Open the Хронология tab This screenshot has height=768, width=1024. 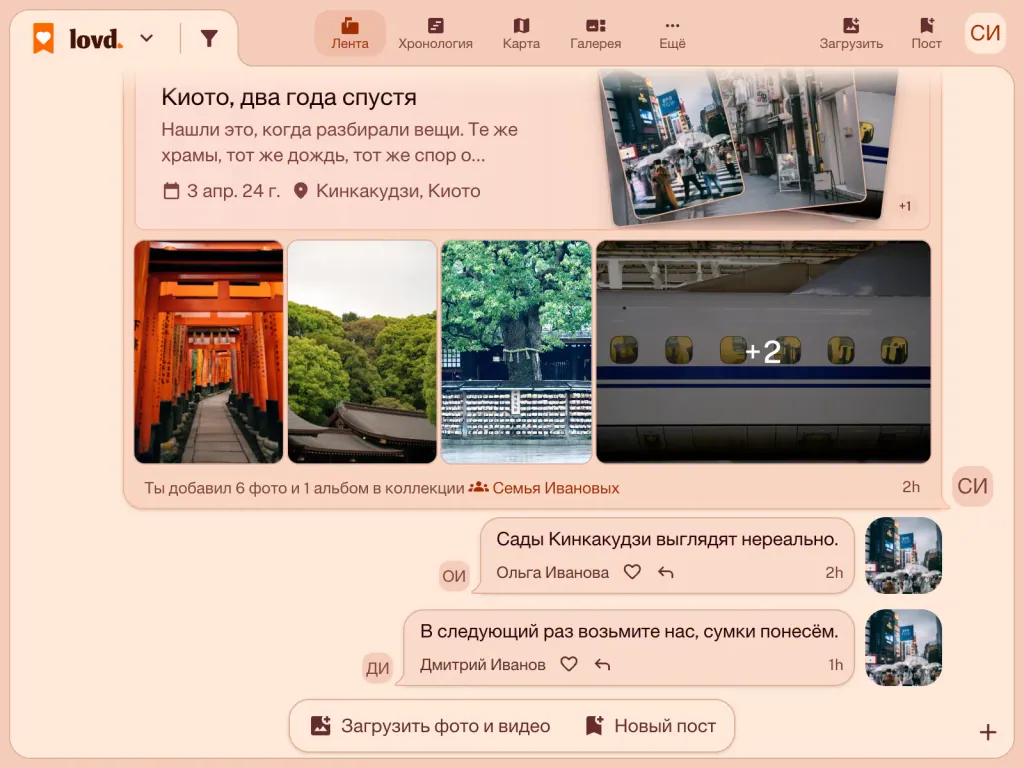point(436,33)
